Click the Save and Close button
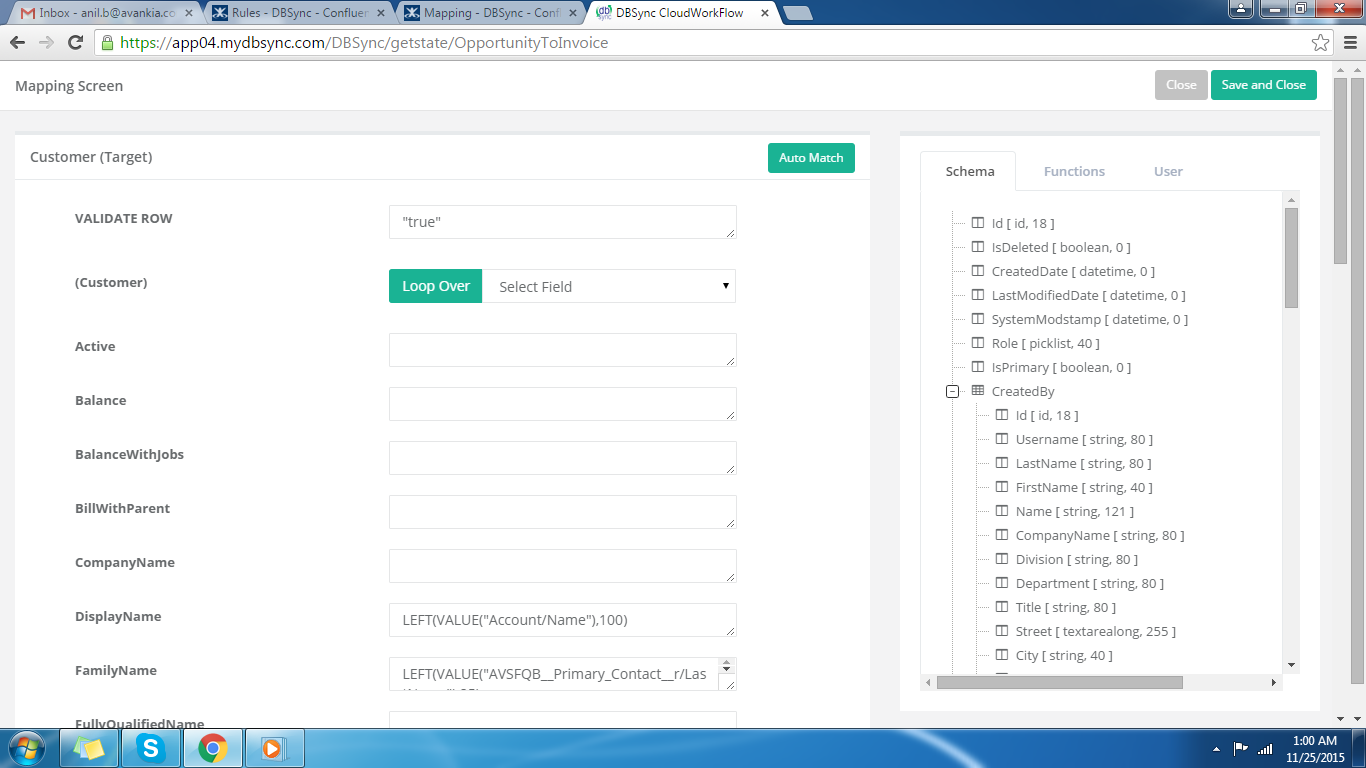 [1263, 85]
